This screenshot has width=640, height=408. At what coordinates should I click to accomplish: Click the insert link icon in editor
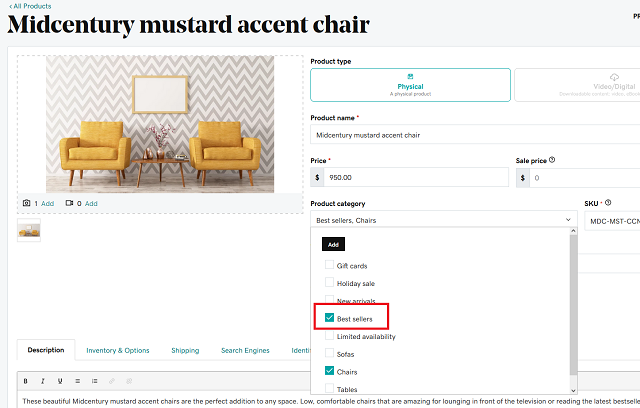(x=111, y=381)
